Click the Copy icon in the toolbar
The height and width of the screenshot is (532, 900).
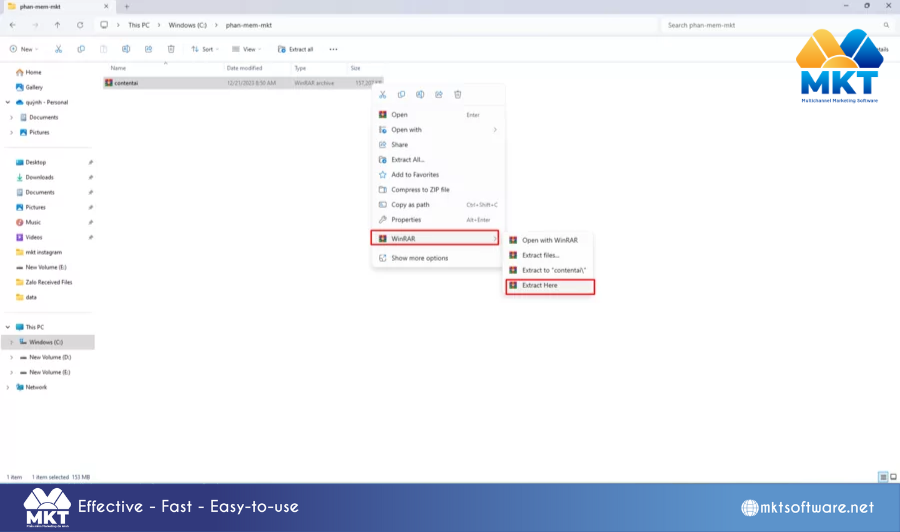(81, 49)
